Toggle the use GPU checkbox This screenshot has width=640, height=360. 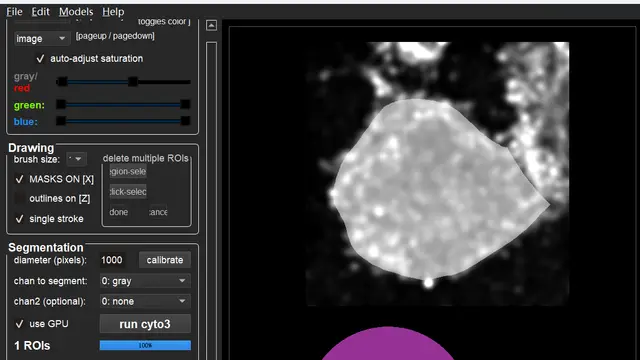(x=19, y=324)
